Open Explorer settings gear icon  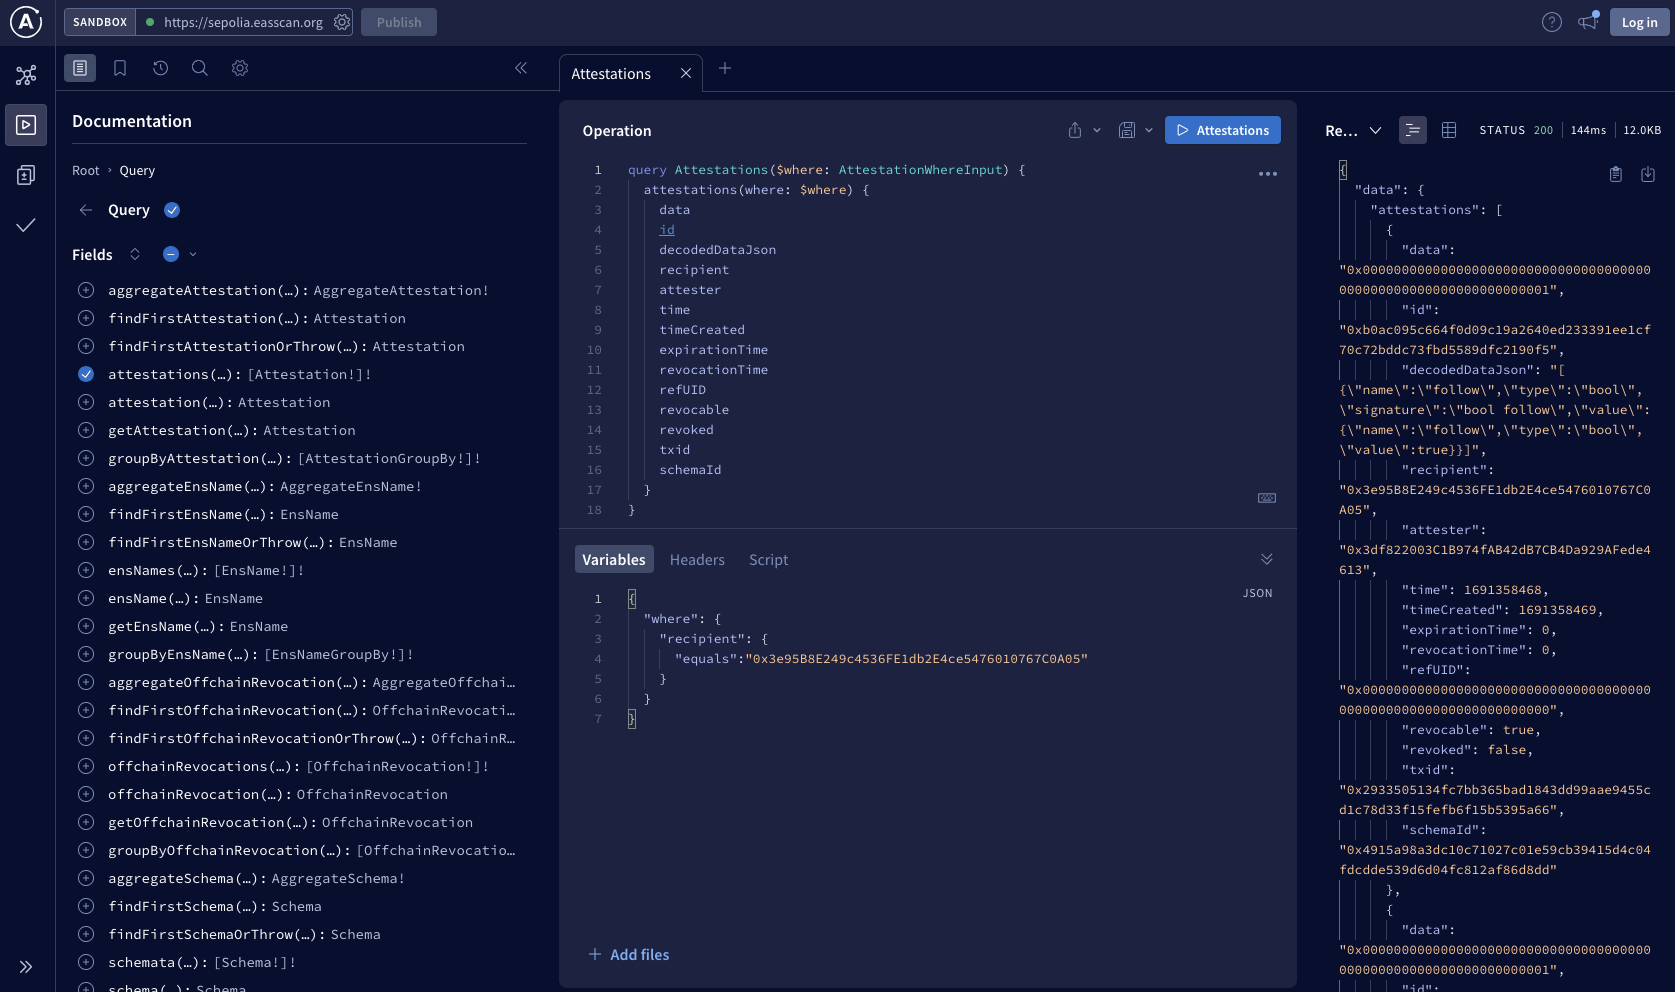239,67
